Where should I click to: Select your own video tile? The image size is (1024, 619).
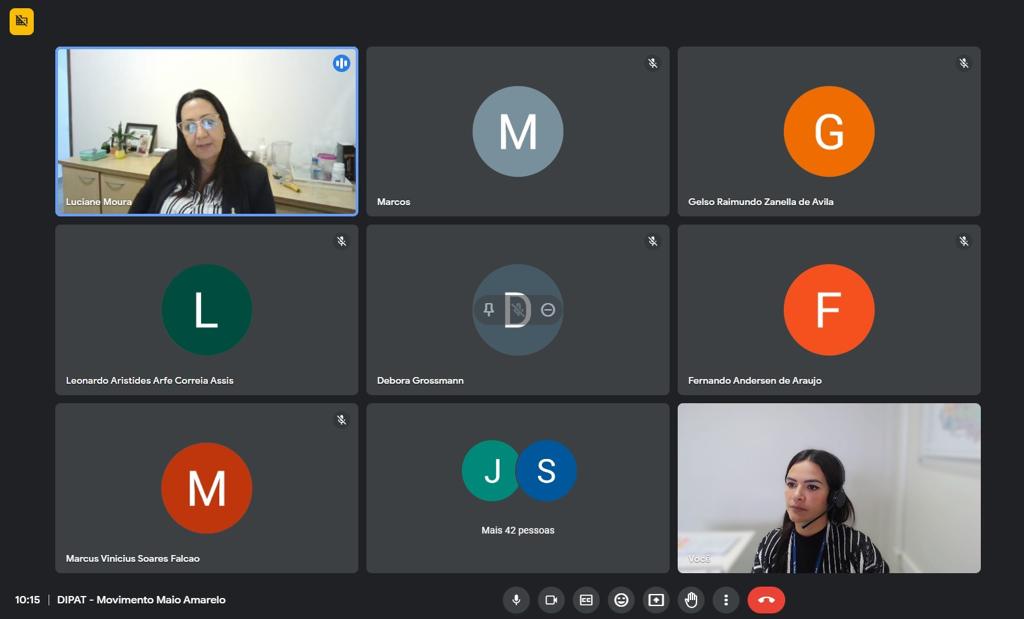coord(829,488)
